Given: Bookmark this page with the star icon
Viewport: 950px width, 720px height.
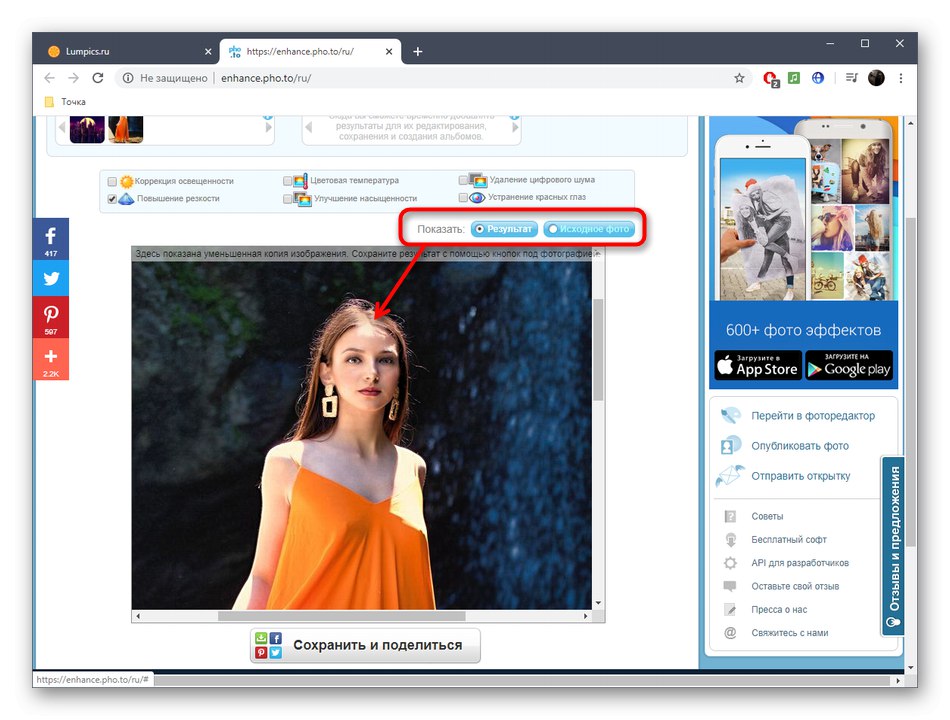Looking at the screenshot, I should (x=739, y=78).
